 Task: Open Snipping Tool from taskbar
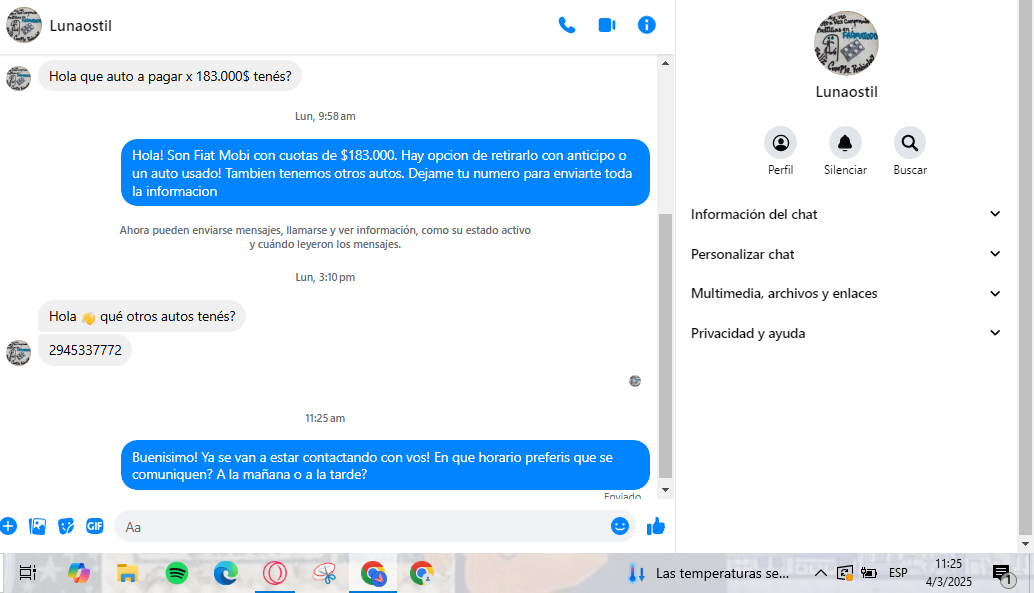[324, 573]
